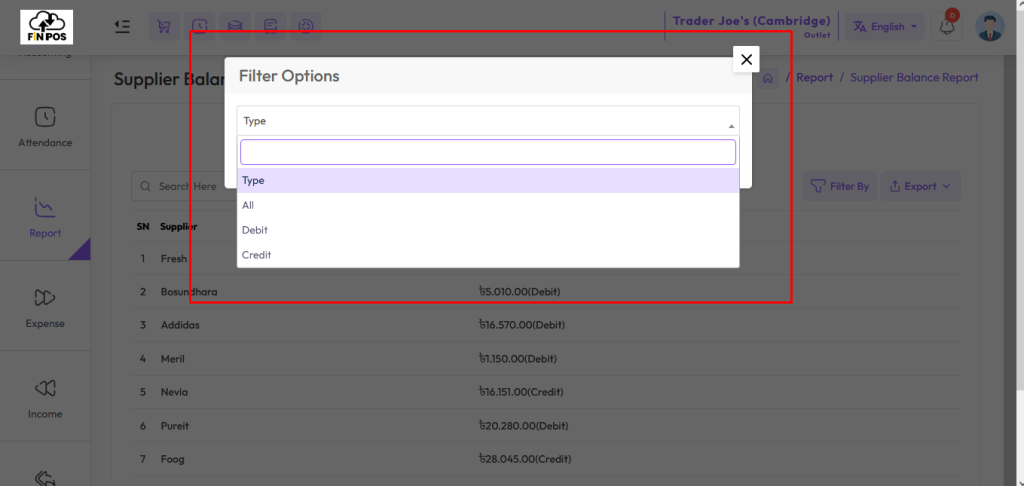This screenshot has width=1024, height=486.
Task: Close the Filter Options dialog
Action: coord(746,59)
